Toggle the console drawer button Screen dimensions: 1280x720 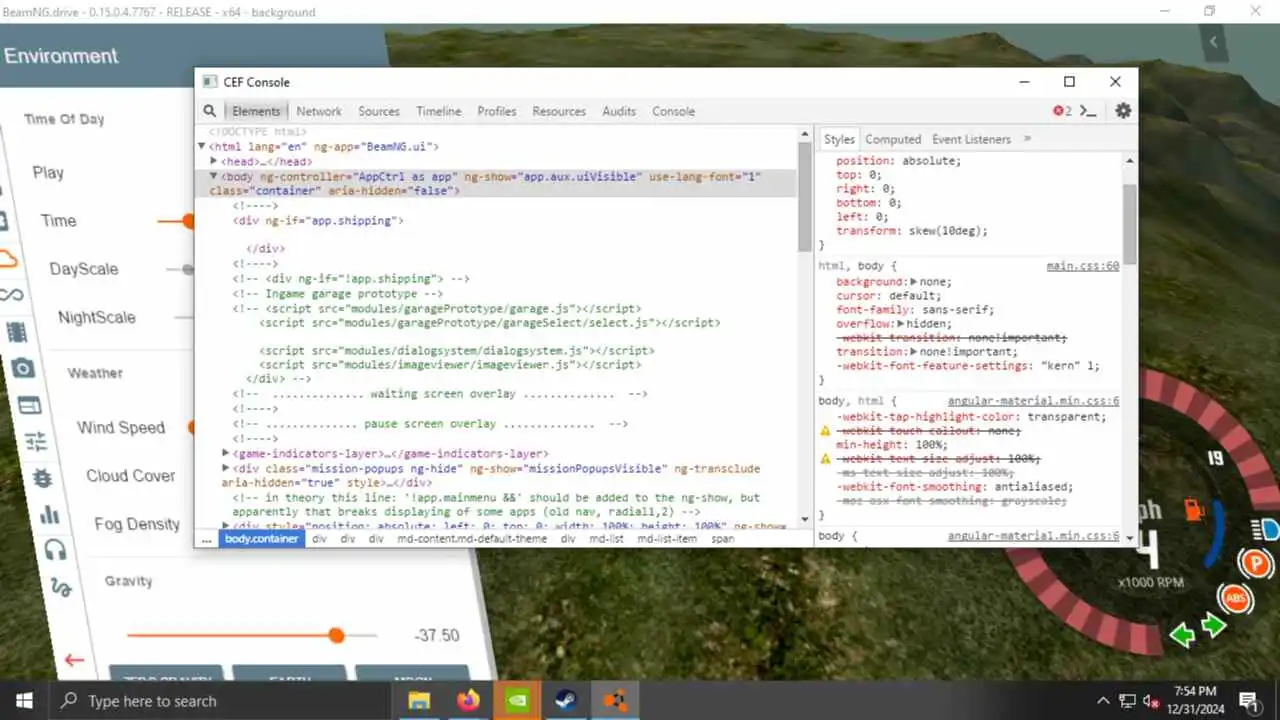[1089, 111]
